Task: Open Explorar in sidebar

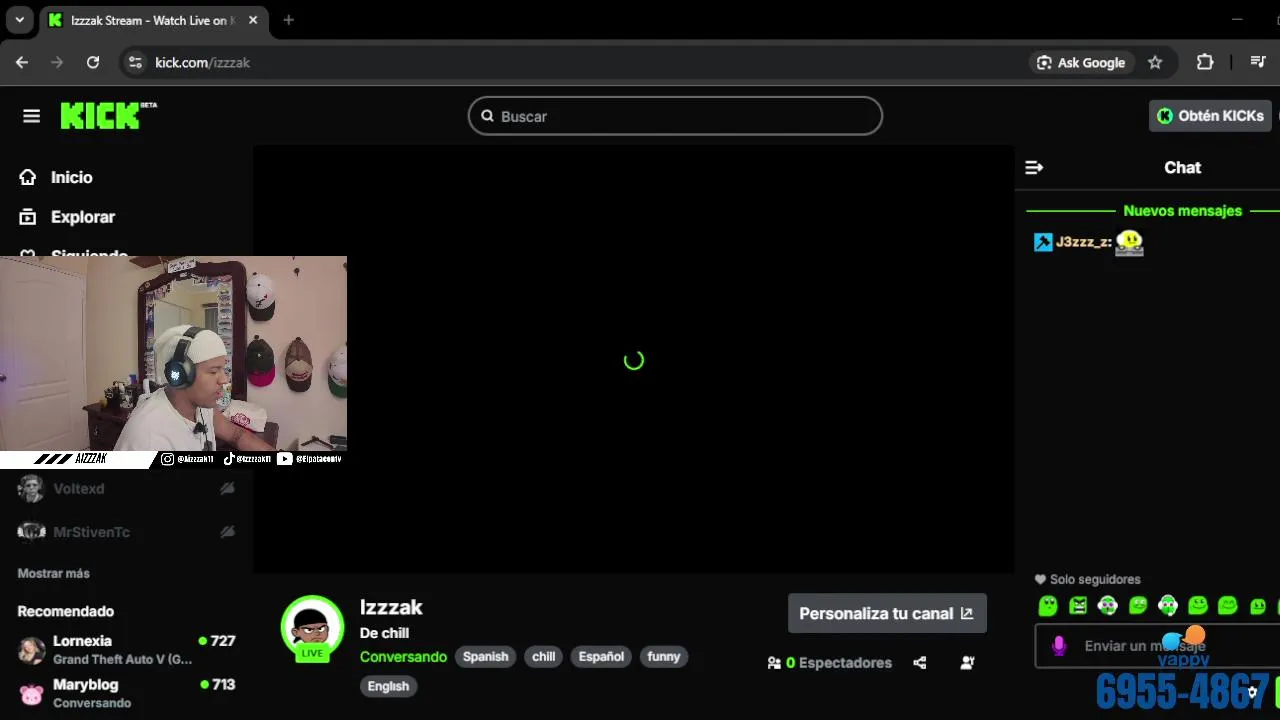Action: (83, 217)
